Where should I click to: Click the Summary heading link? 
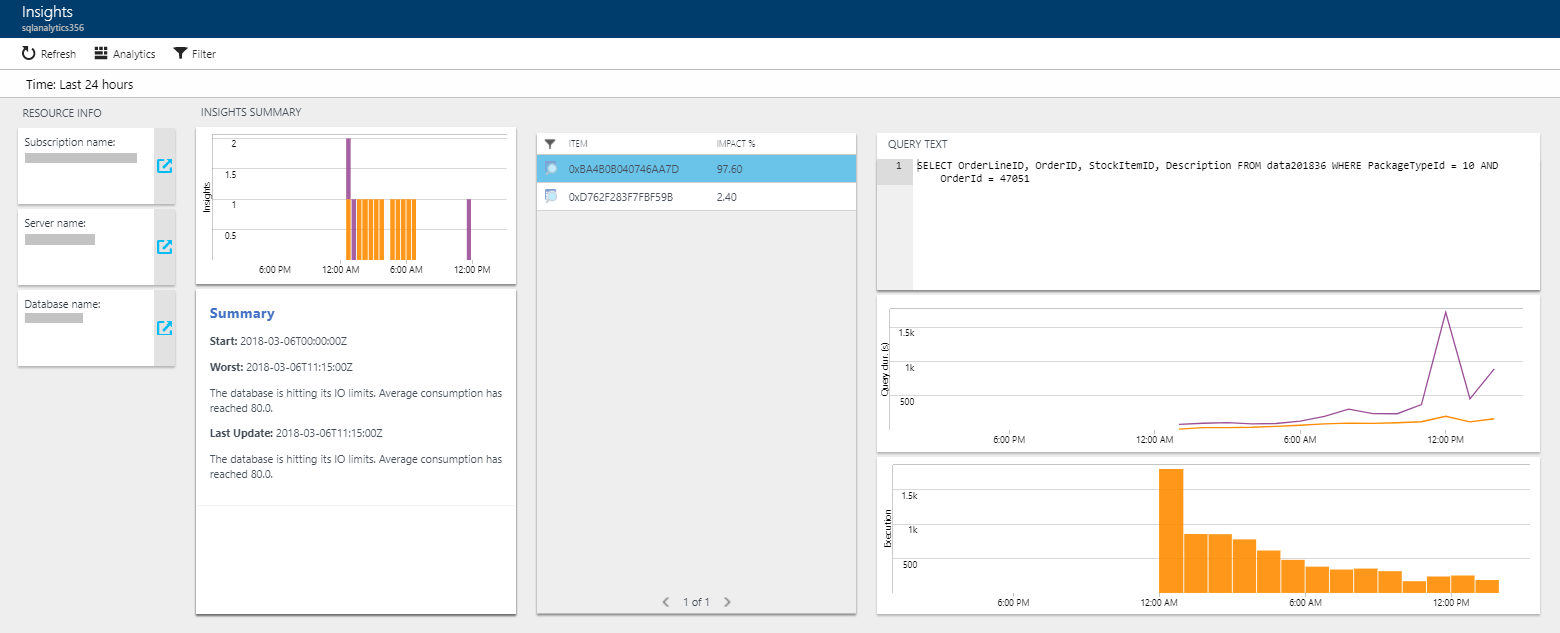point(242,313)
